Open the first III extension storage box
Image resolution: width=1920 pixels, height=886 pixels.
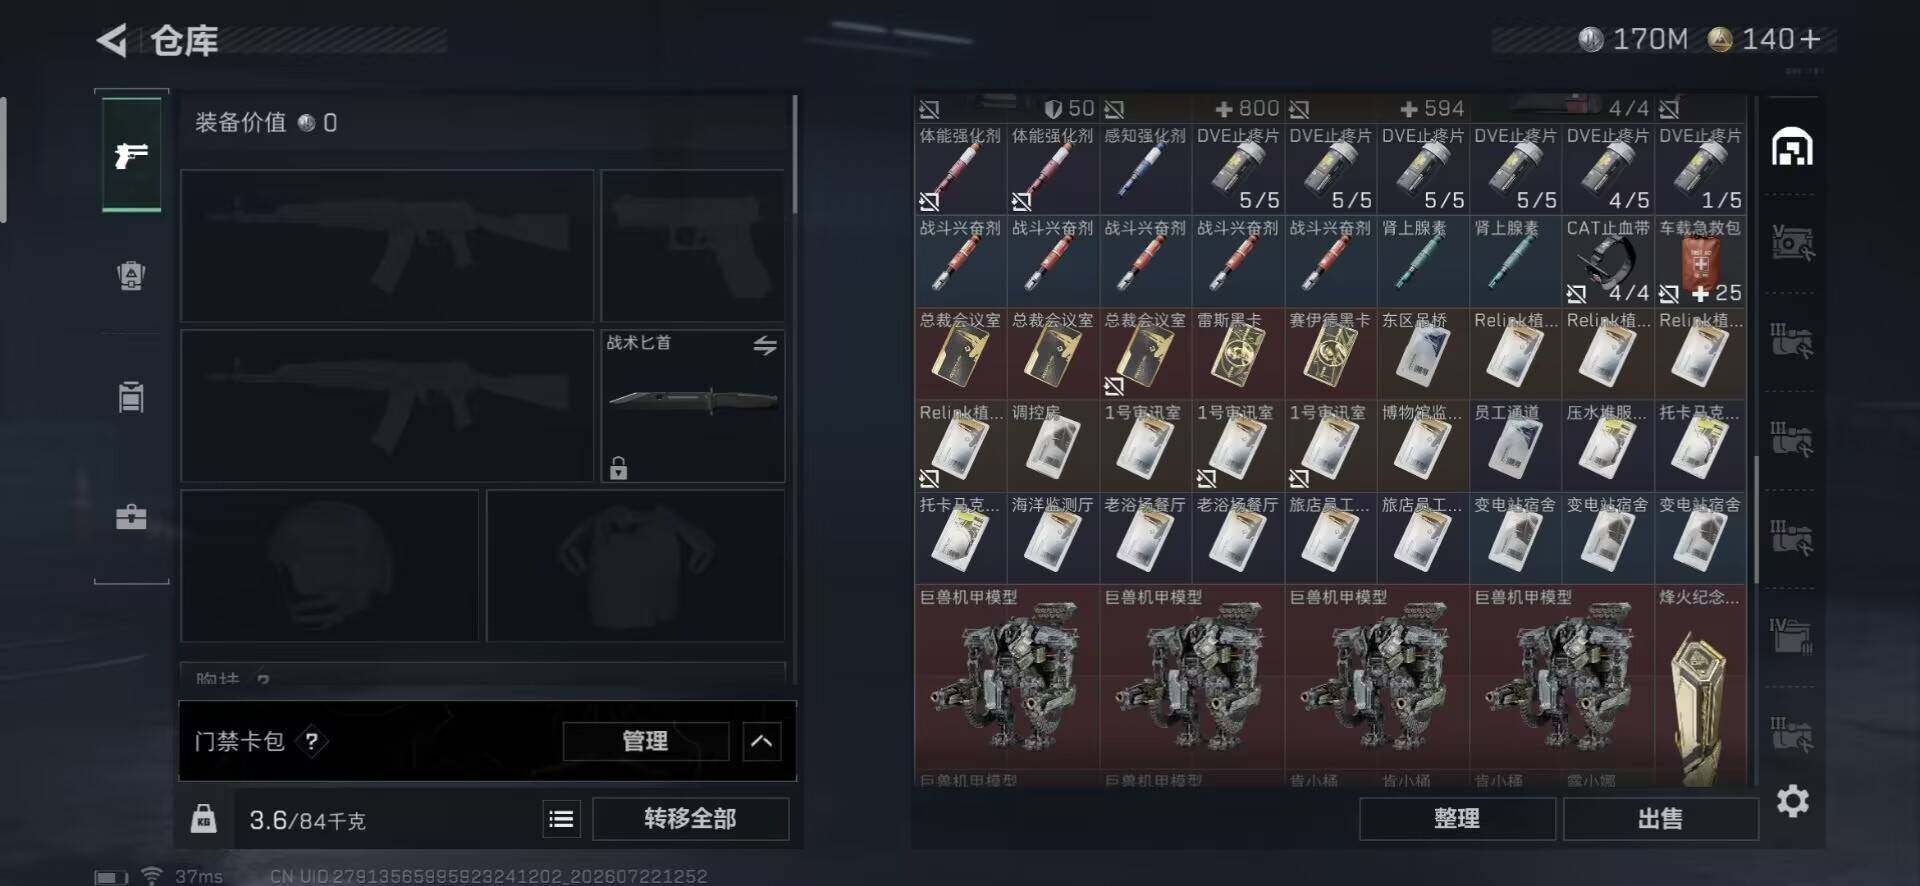(x=1792, y=340)
